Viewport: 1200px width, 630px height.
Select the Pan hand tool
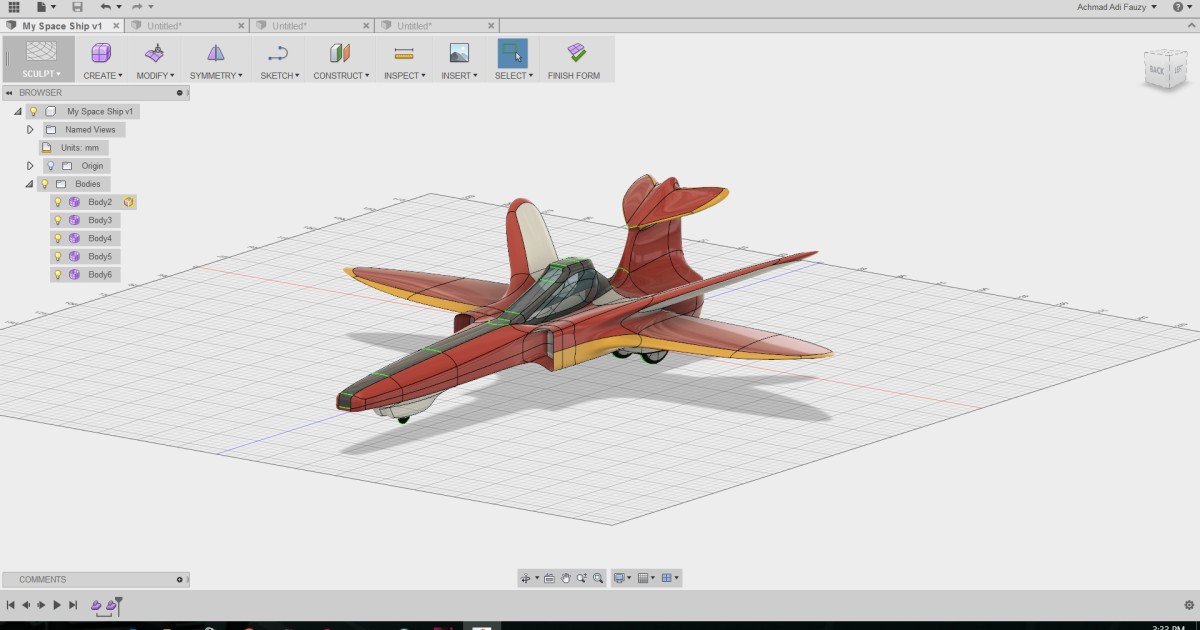point(565,578)
